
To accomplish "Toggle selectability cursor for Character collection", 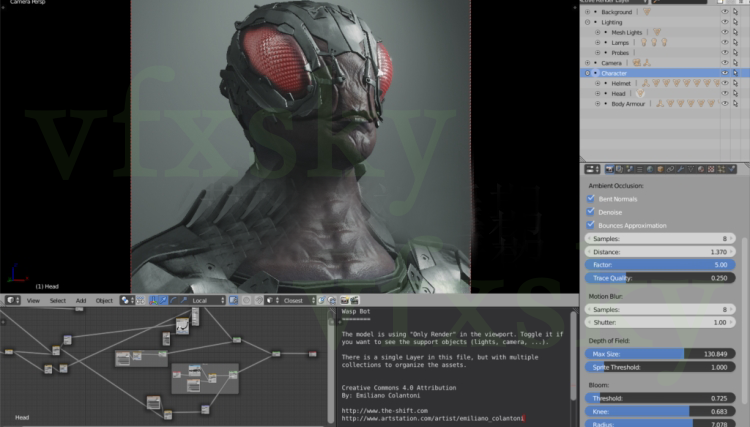I will click(736, 73).
